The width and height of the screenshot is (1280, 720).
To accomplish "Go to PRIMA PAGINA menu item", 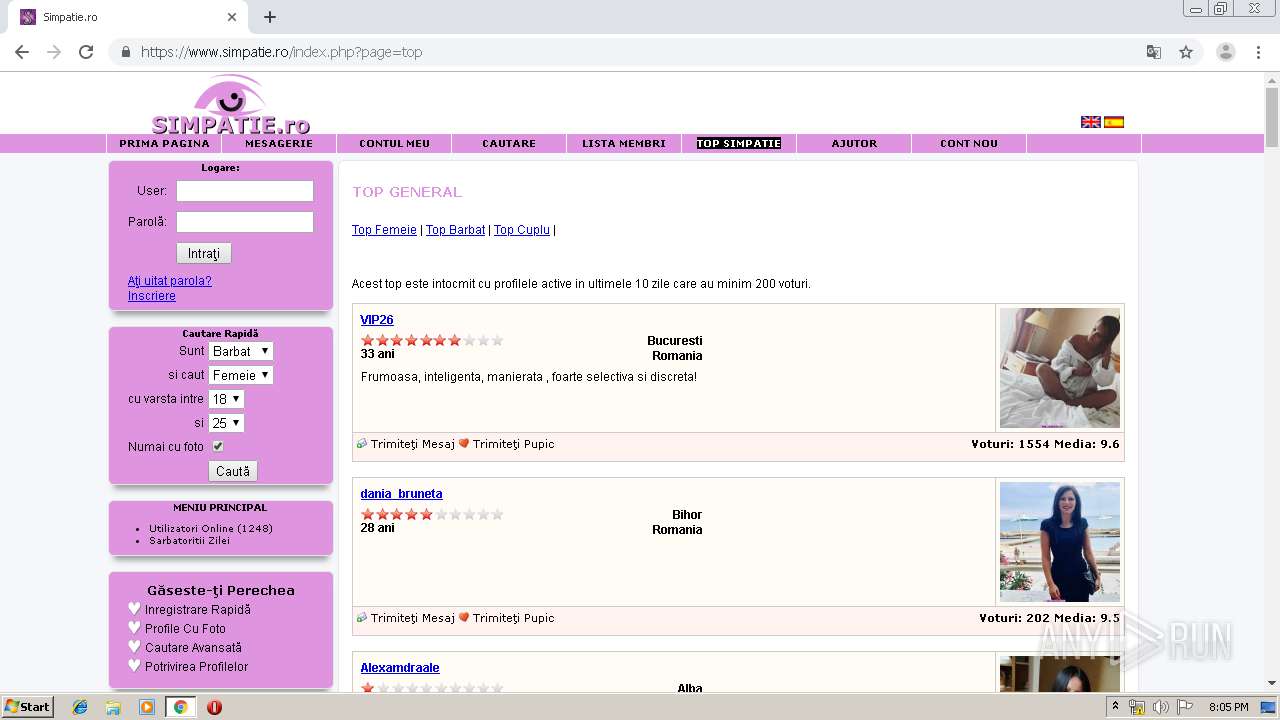I will [x=164, y=144].
